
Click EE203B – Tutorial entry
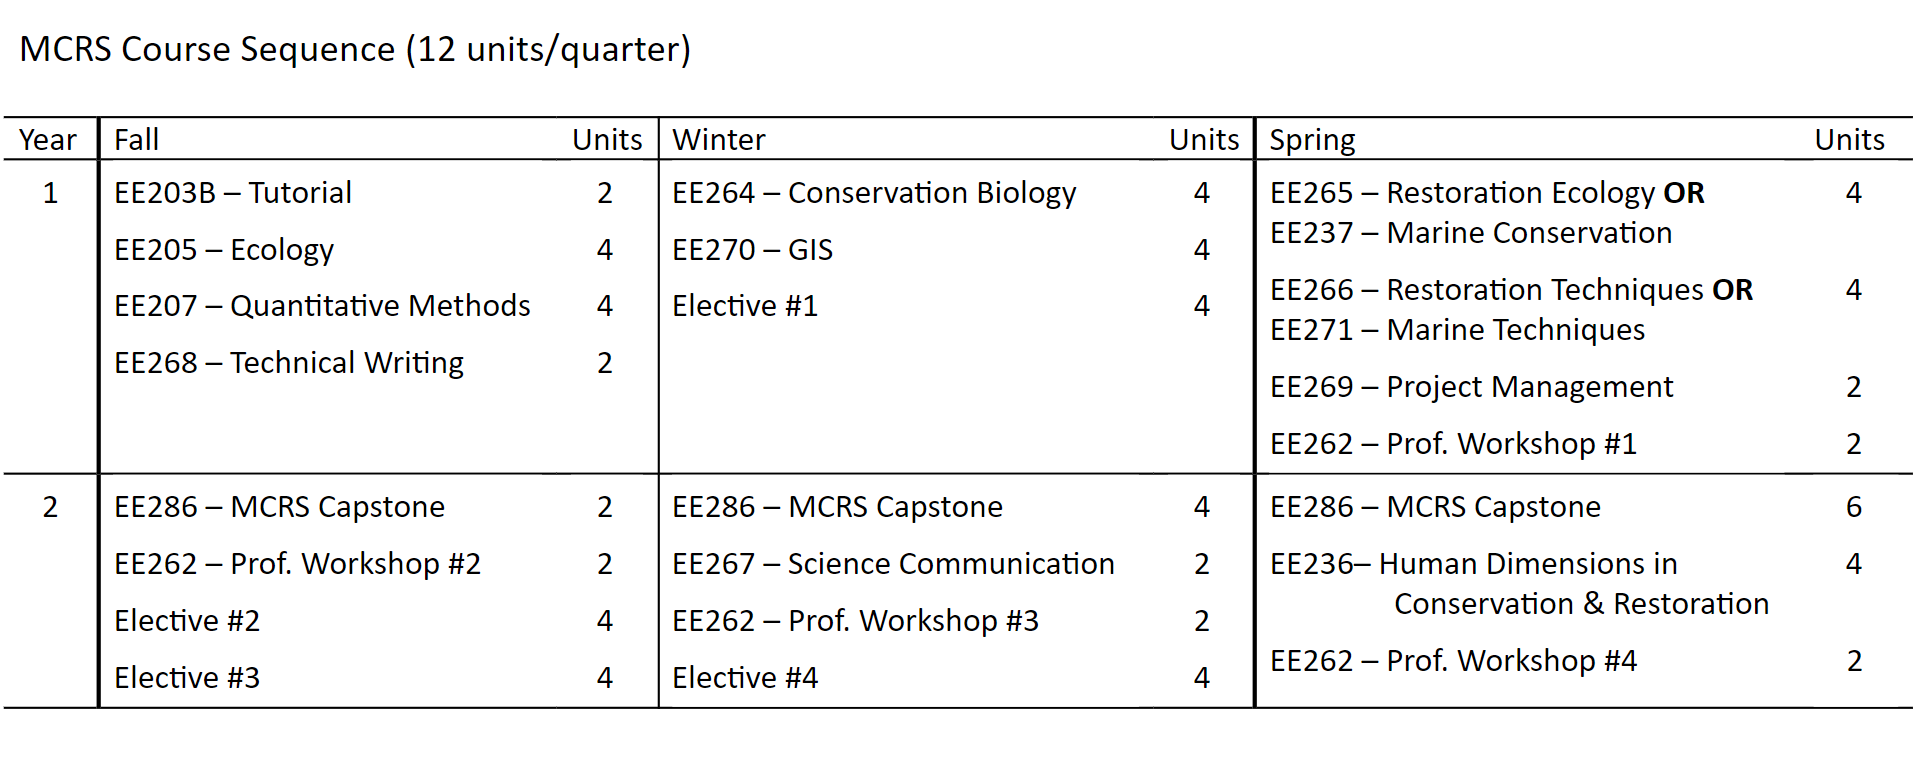tap(233, 192)
